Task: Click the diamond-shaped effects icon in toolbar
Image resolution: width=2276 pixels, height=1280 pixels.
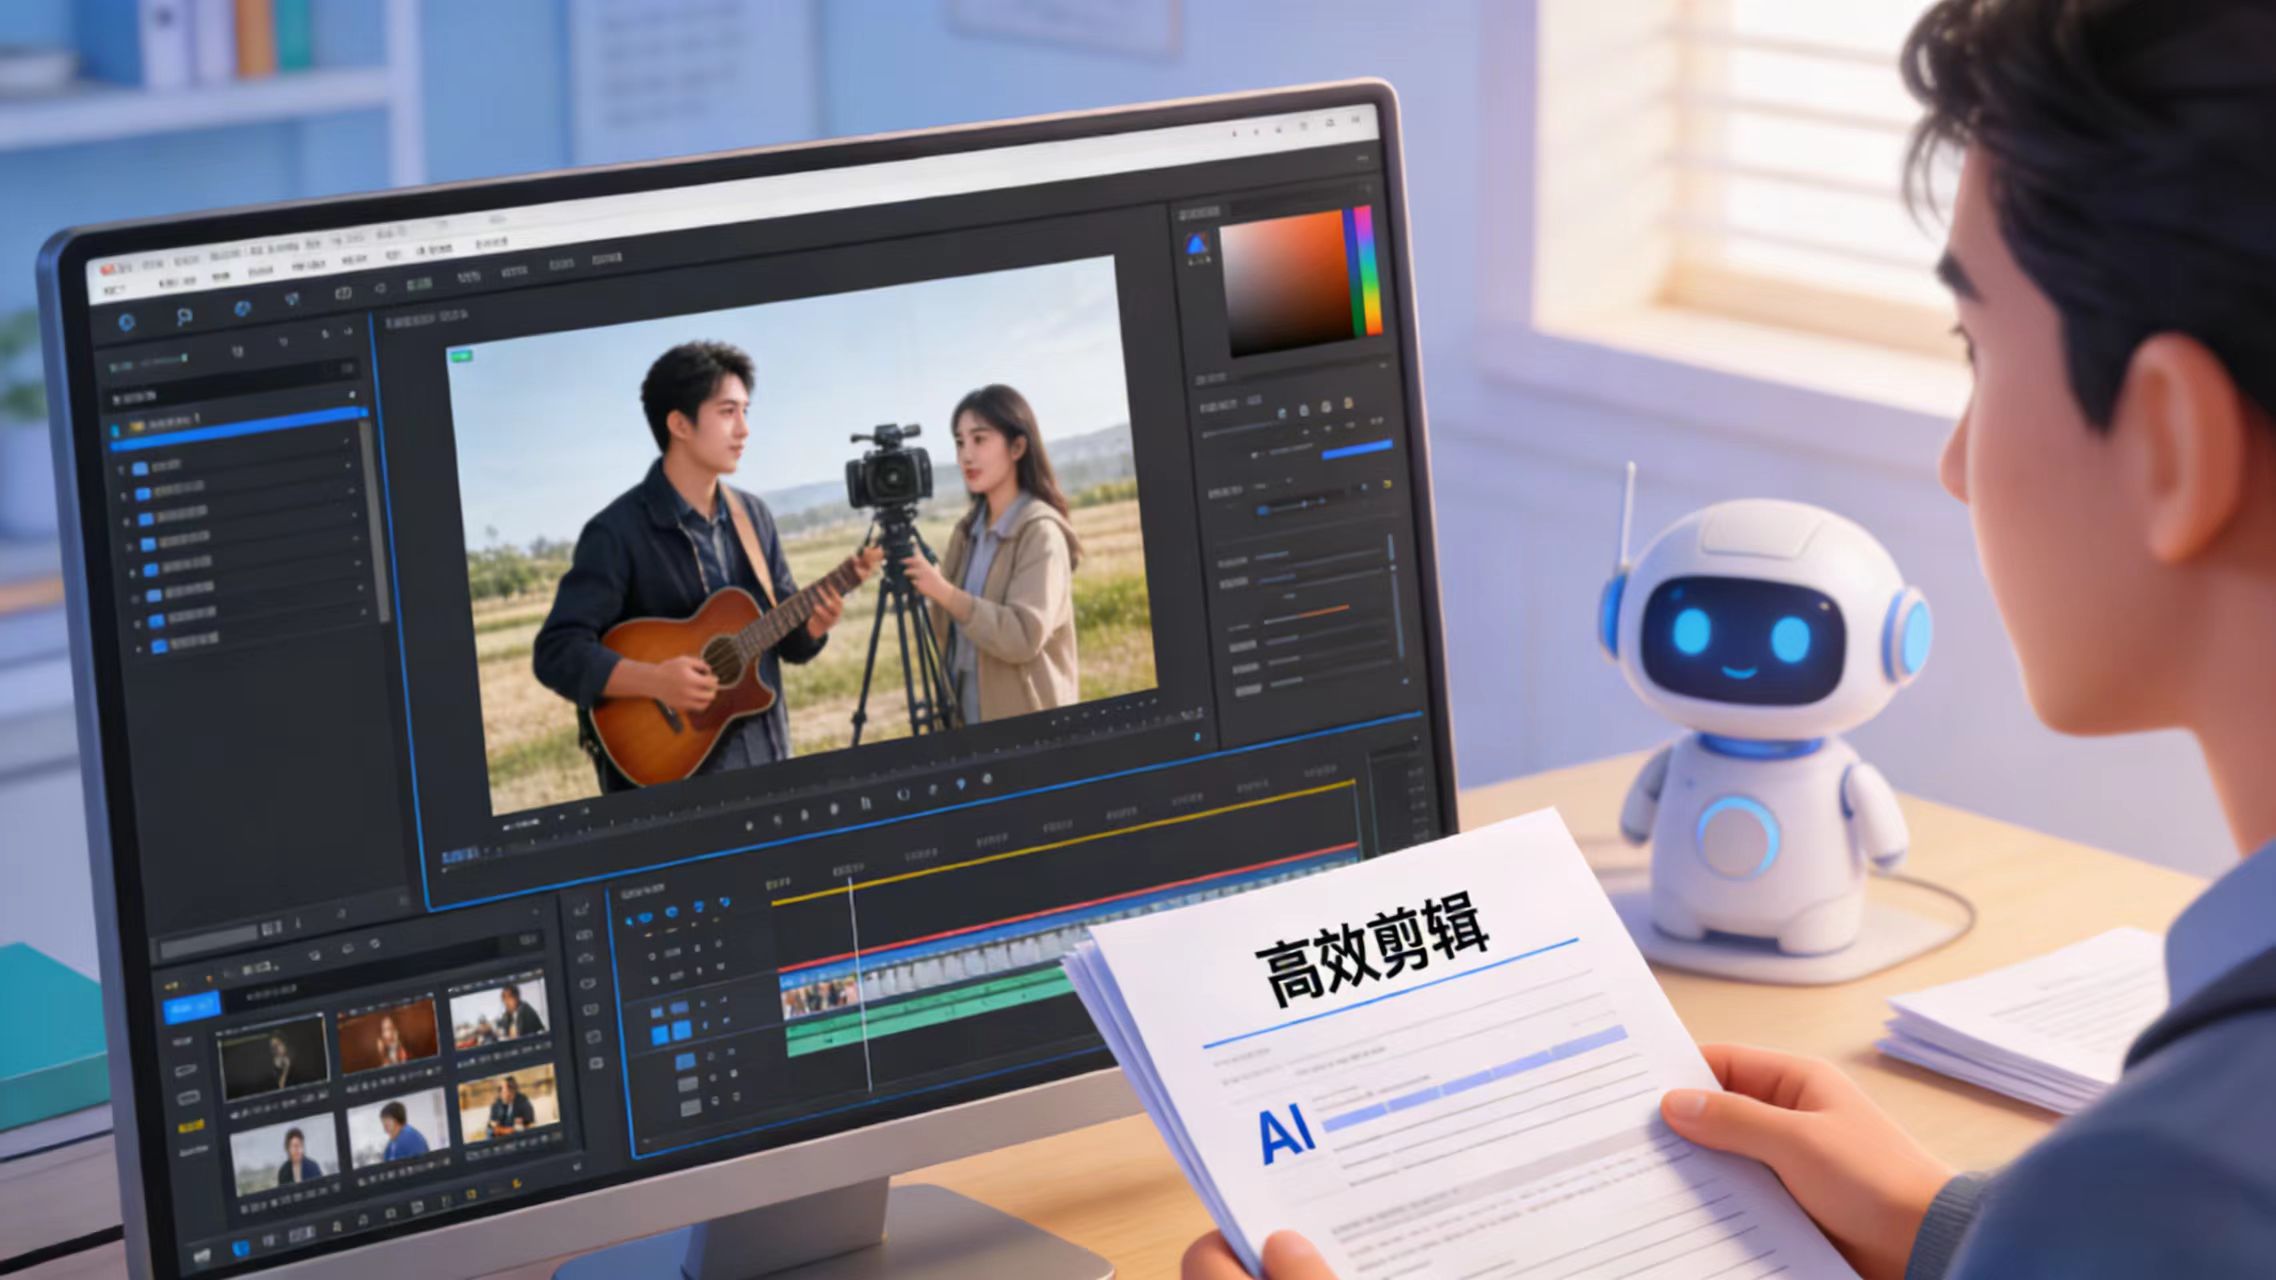Action: (x=292, y=299)
